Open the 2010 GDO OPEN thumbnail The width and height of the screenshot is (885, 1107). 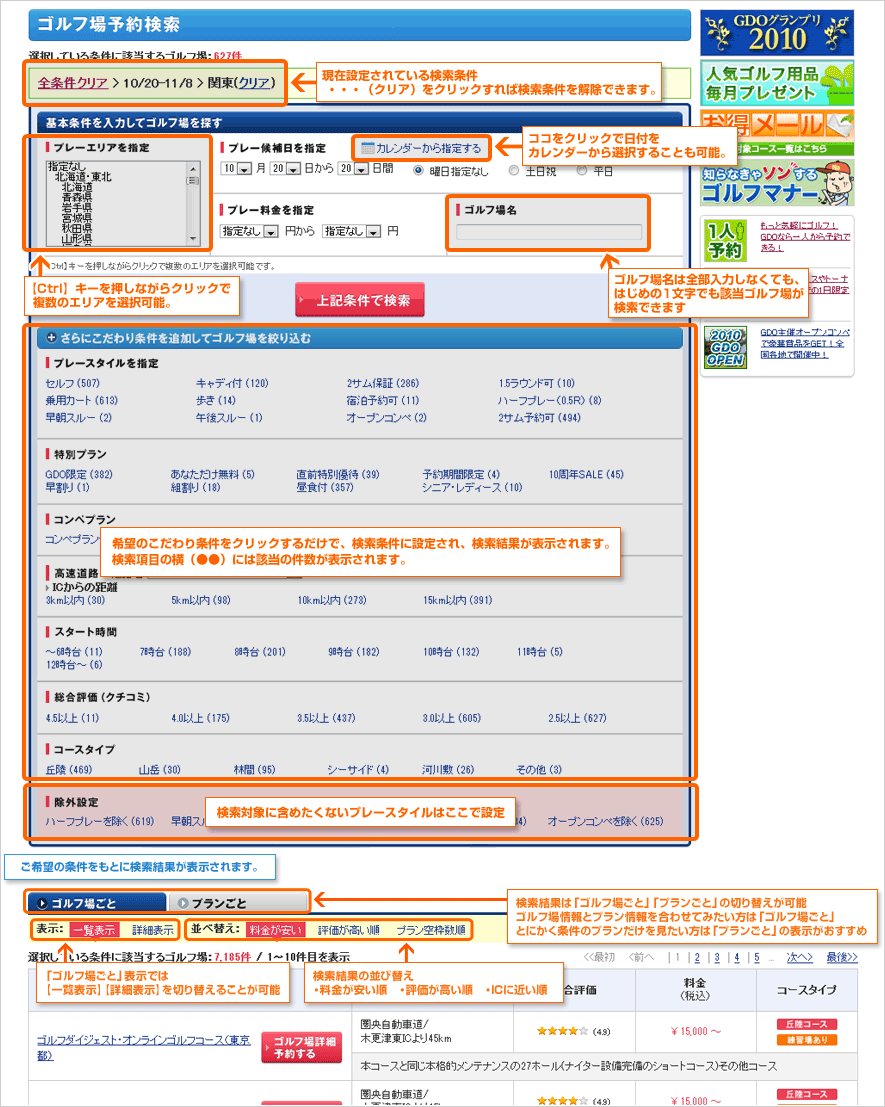click(x=725, y=347)
